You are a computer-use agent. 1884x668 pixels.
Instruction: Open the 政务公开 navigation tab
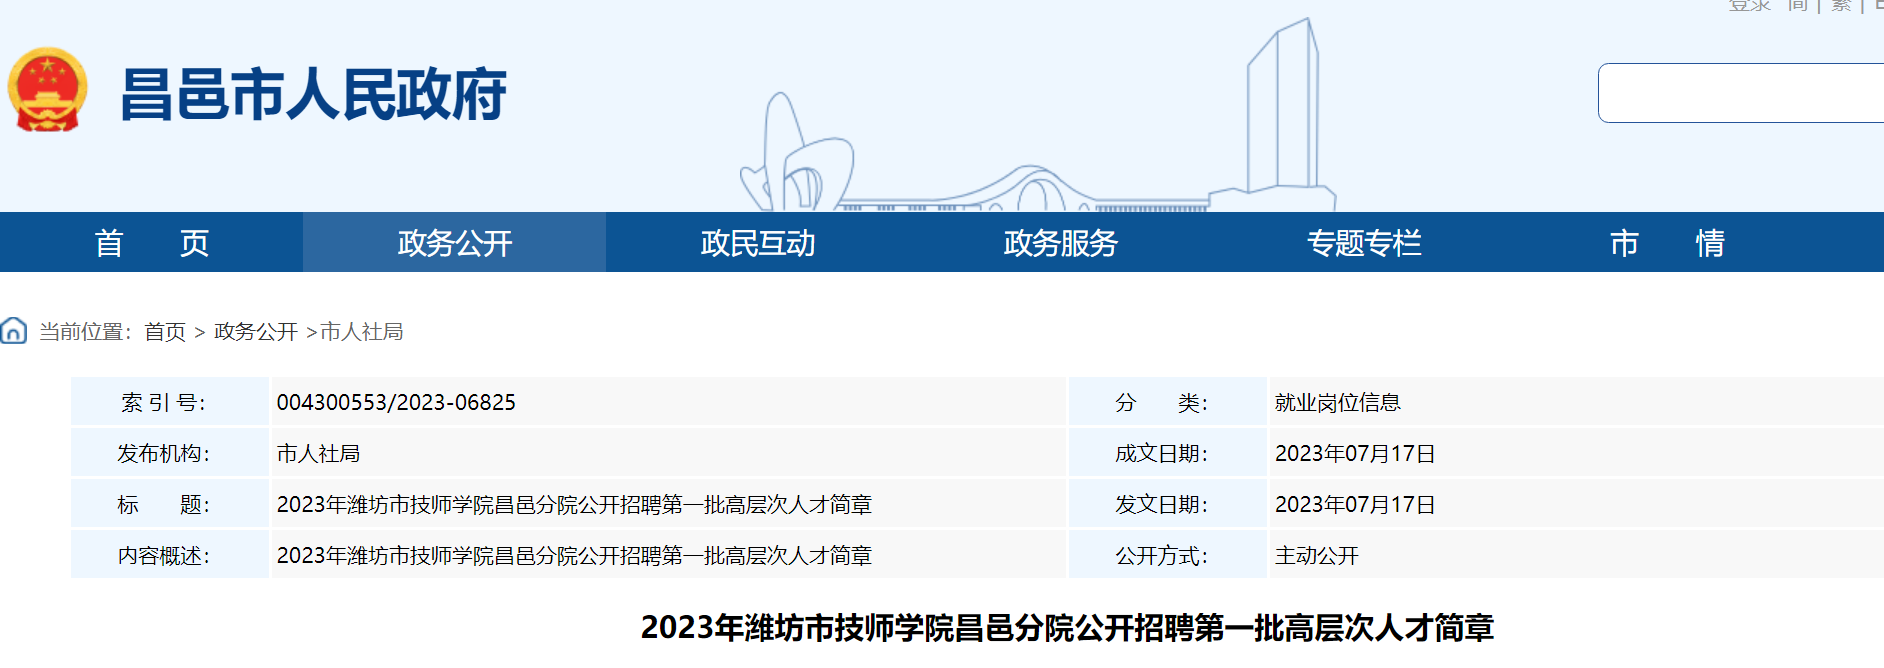pyautogui.click(x=454, y=242)
